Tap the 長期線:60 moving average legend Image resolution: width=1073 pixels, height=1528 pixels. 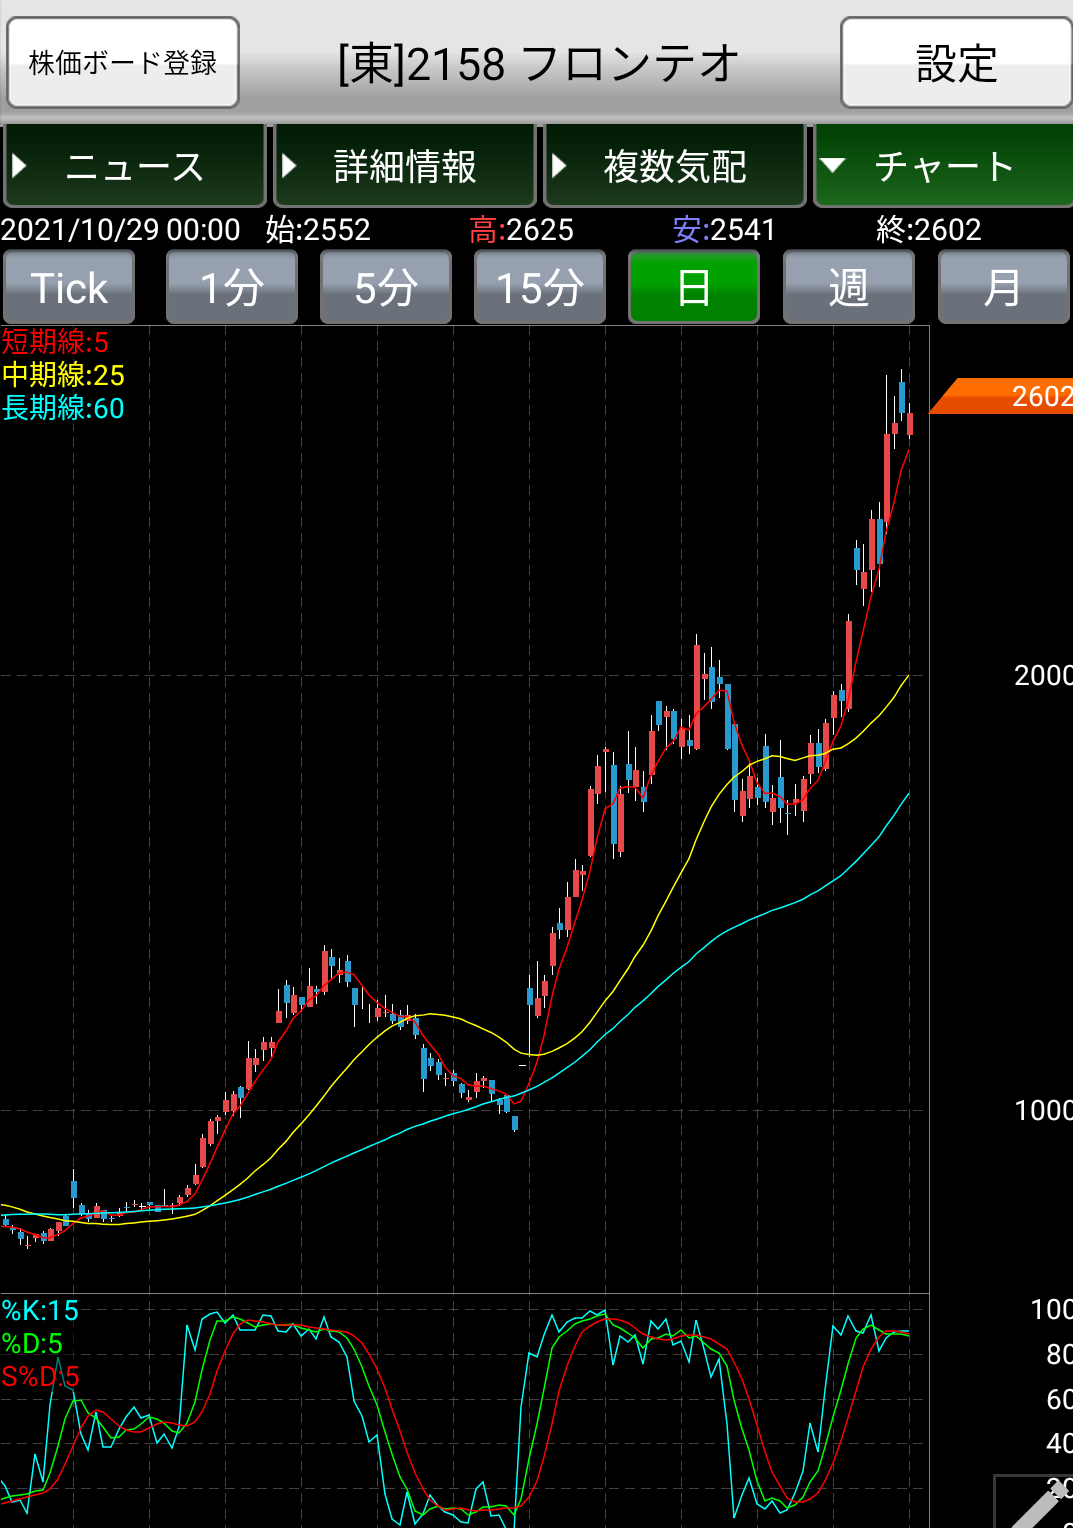(x=63, y=408)
